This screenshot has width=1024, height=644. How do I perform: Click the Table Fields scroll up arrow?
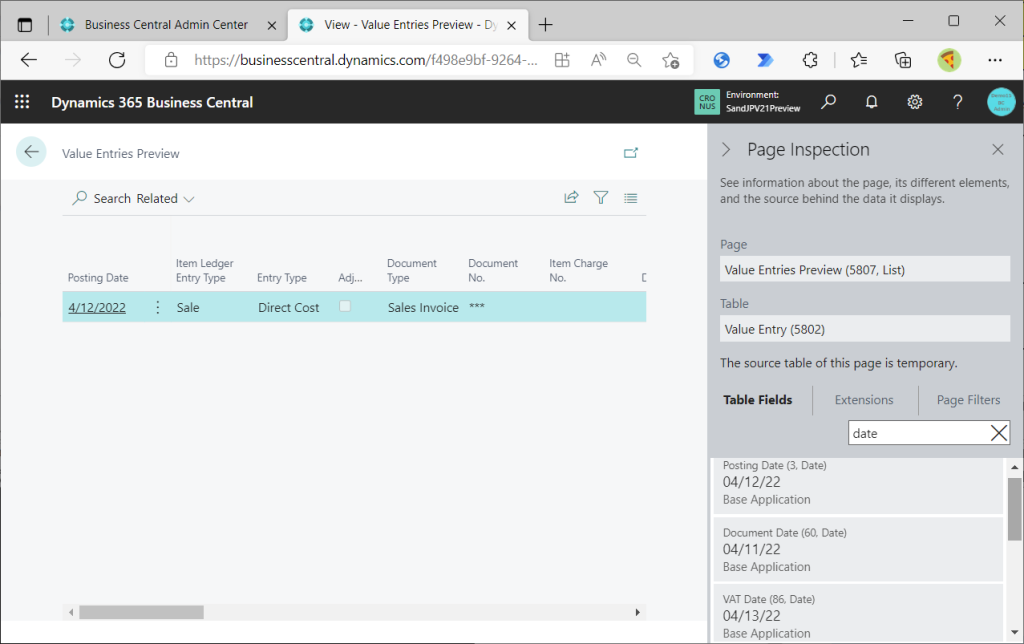[x=1014, y=467]
